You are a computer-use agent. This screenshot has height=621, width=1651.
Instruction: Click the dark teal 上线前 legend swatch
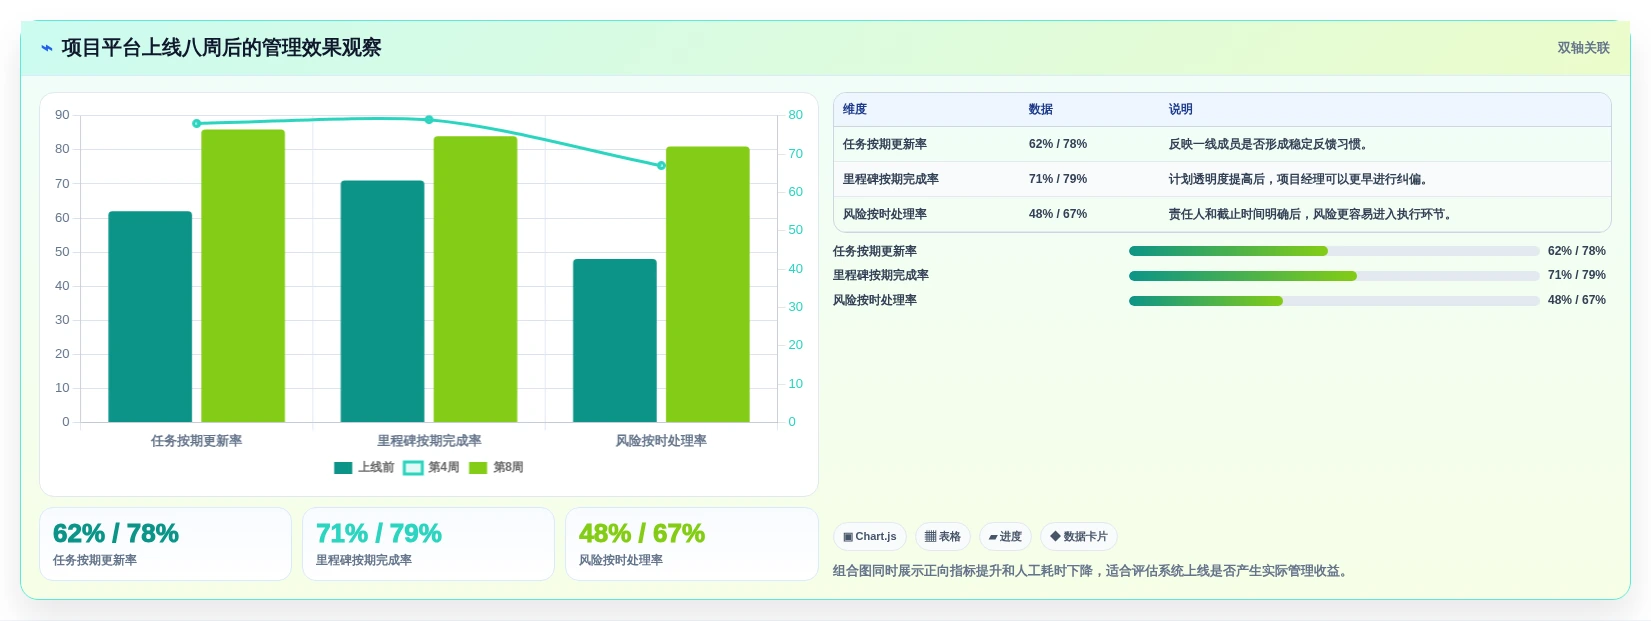pos(343,468)
